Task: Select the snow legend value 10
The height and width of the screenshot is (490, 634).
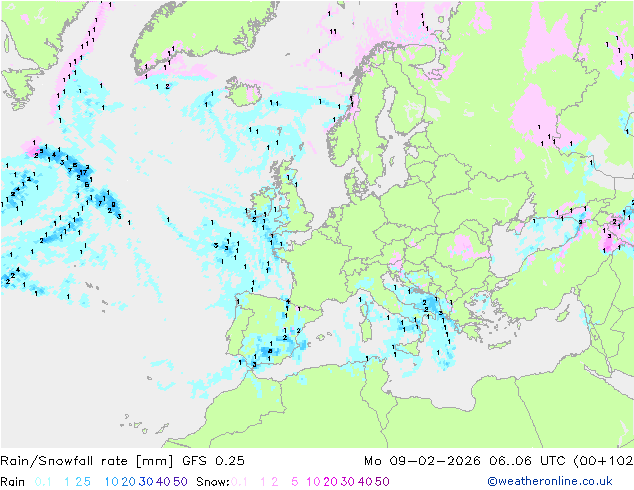Action: coord(313,482)
